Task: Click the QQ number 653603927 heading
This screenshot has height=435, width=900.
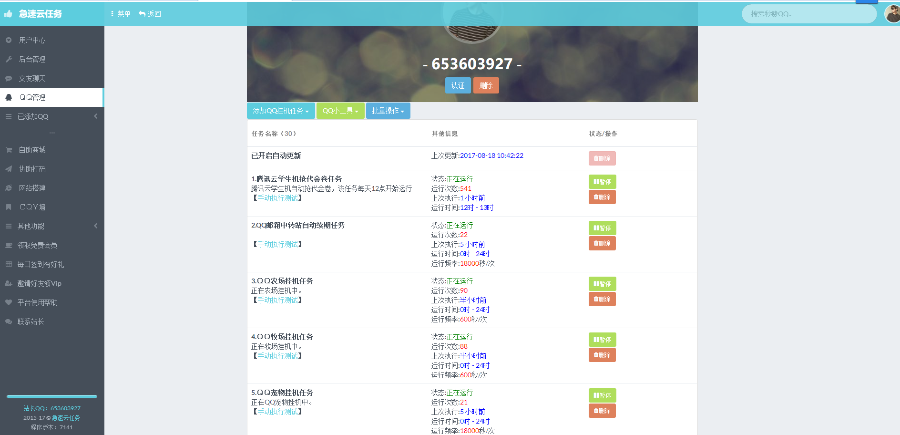Action: (472, 64)
